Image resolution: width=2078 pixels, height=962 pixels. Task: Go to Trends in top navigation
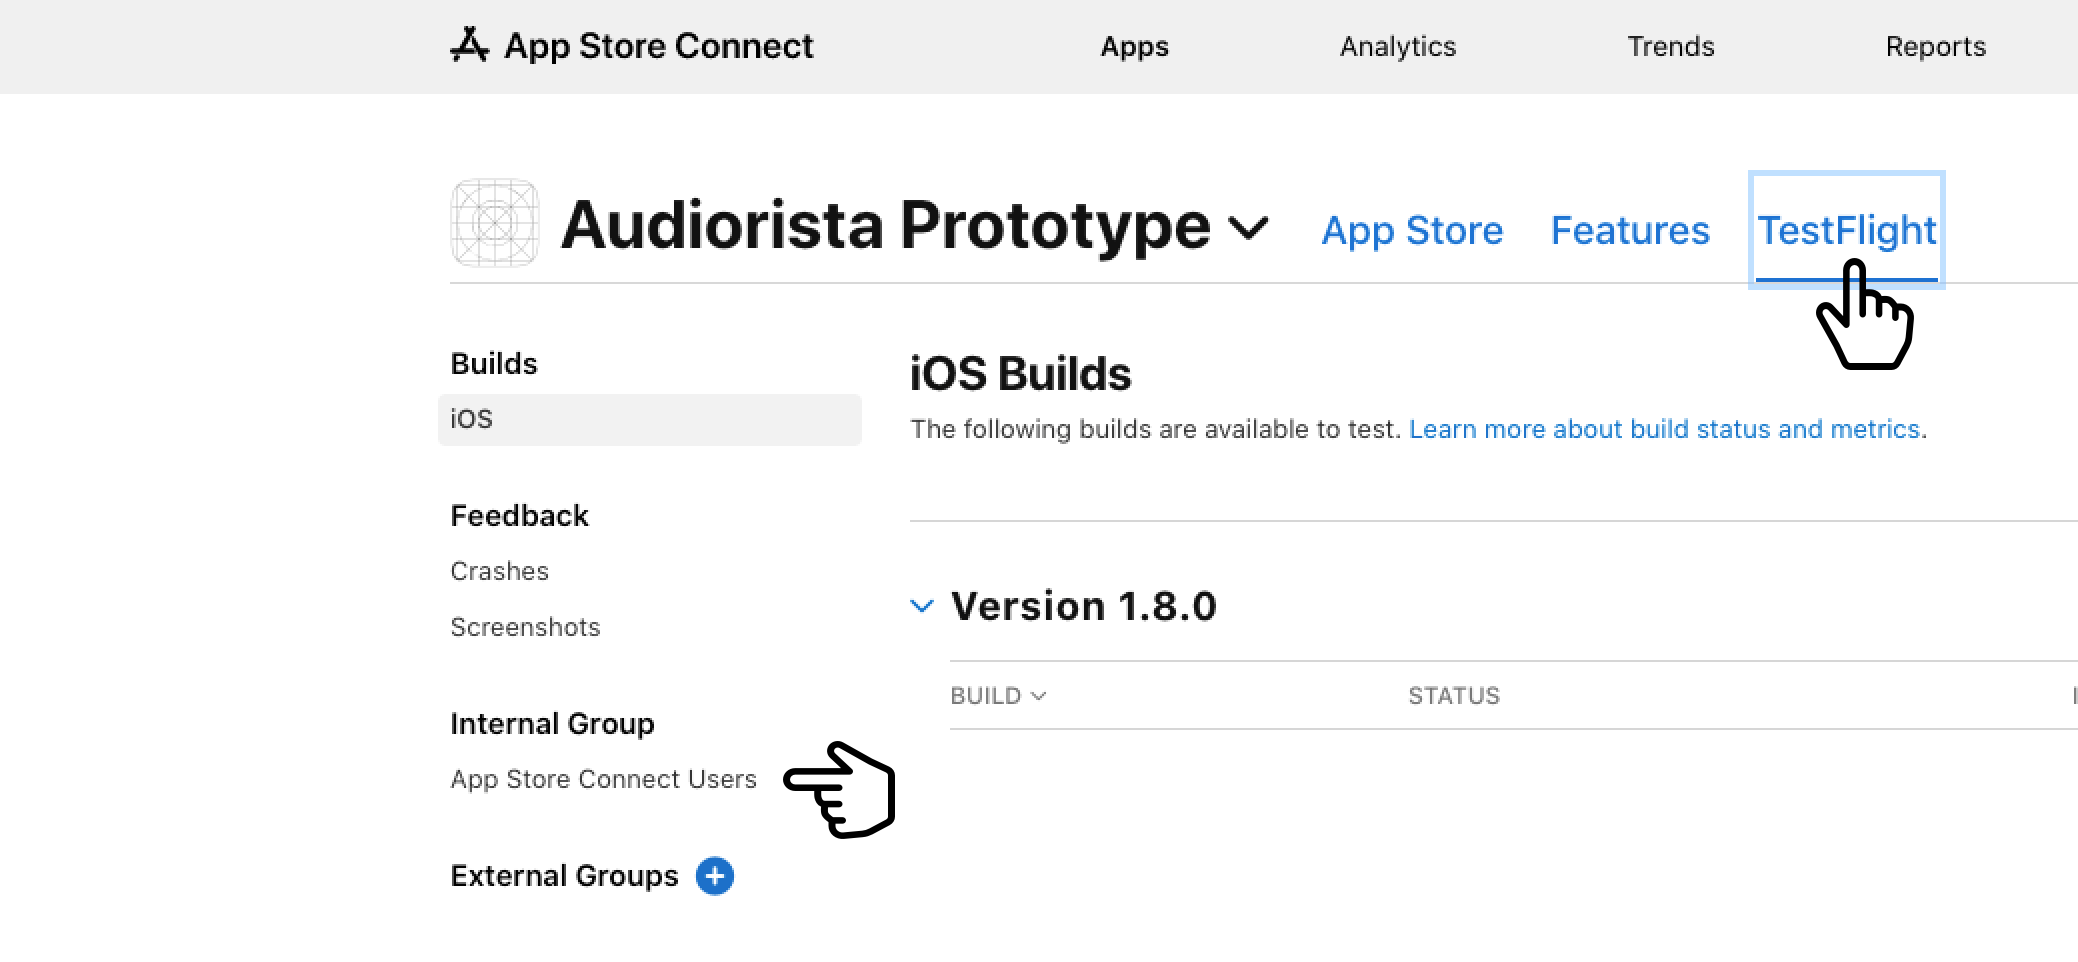1670,46
